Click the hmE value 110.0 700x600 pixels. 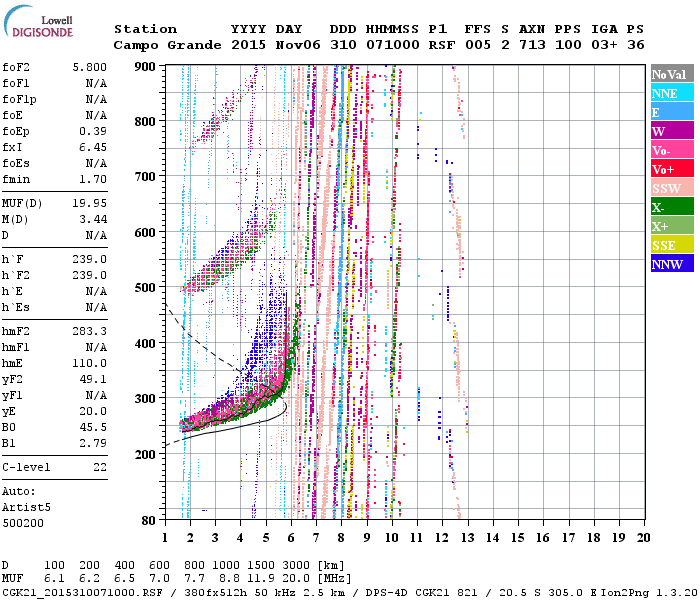coord(90,363)
